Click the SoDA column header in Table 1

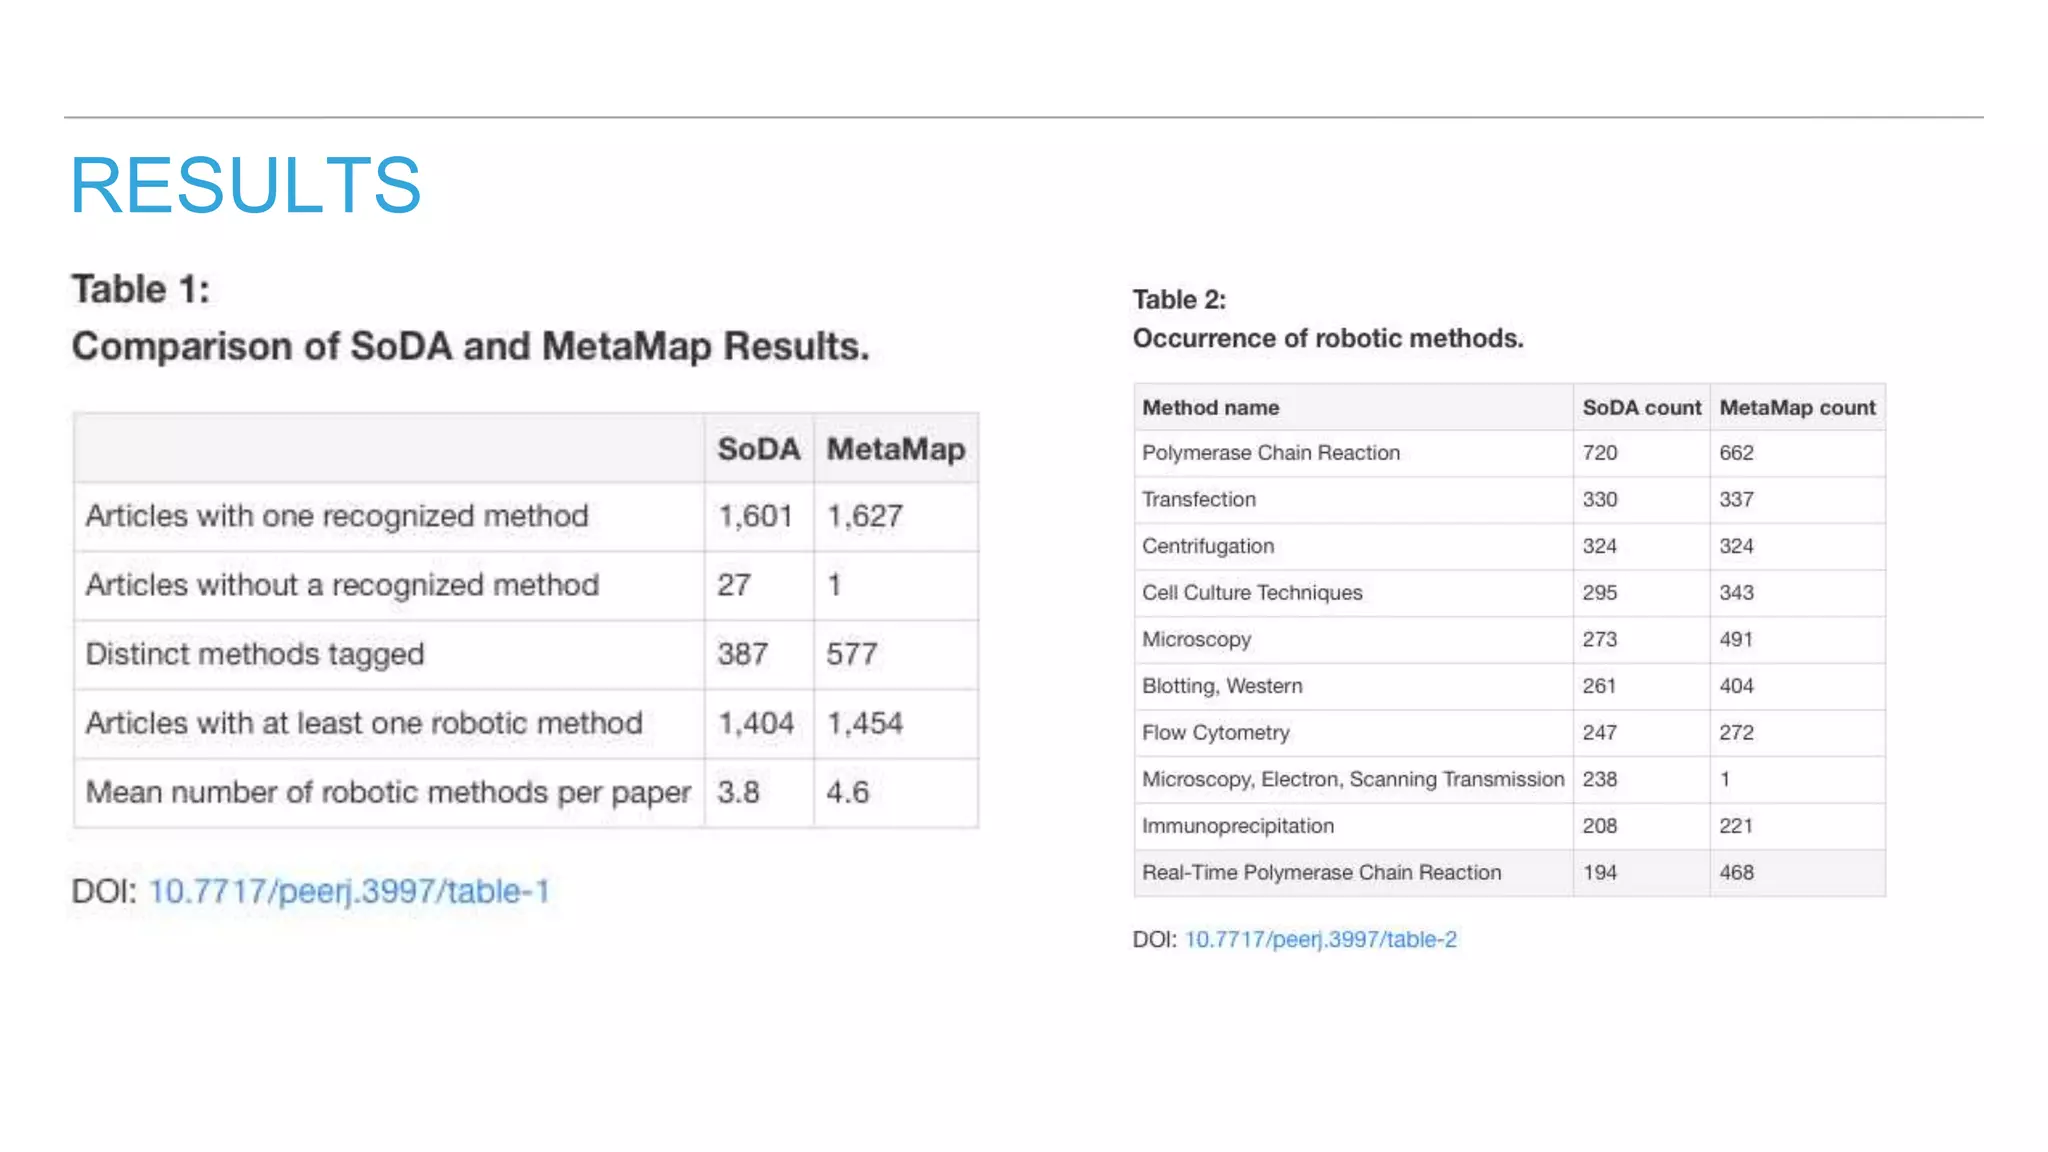758,449
